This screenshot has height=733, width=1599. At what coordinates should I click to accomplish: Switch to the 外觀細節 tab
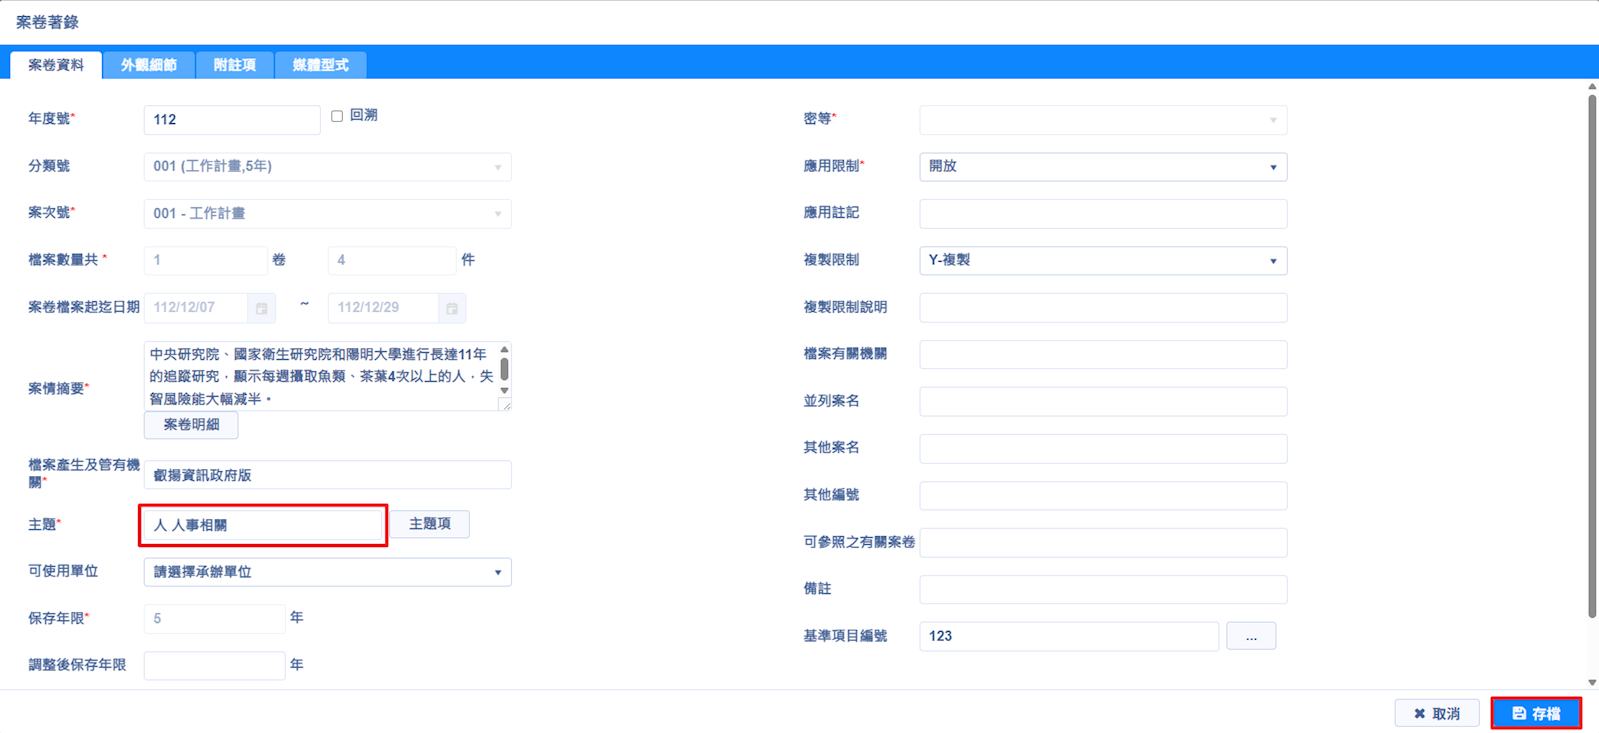pos(149,65)
